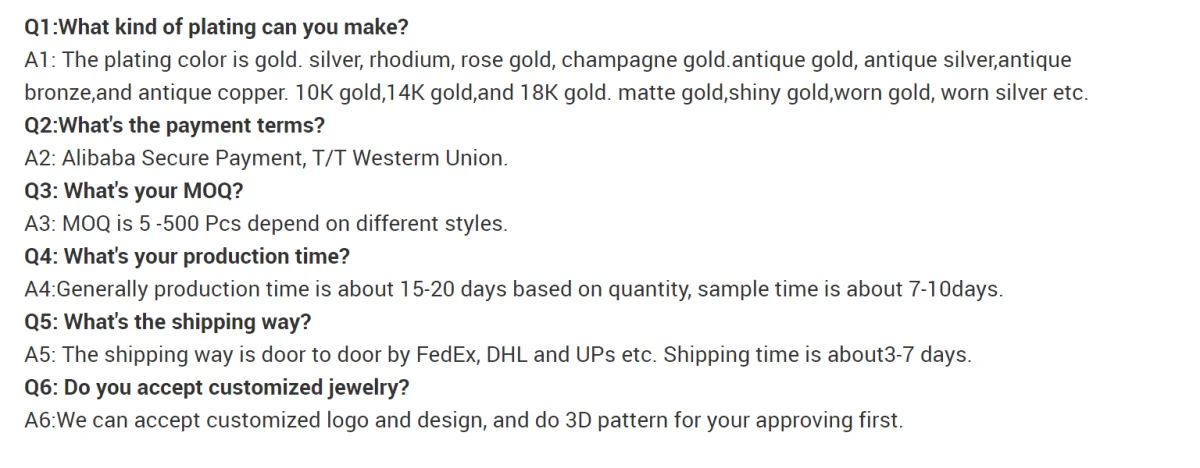Click the 'sample time is about 7-10days' text
This screenshot has height=468, width=1200.
click(848, 290)
